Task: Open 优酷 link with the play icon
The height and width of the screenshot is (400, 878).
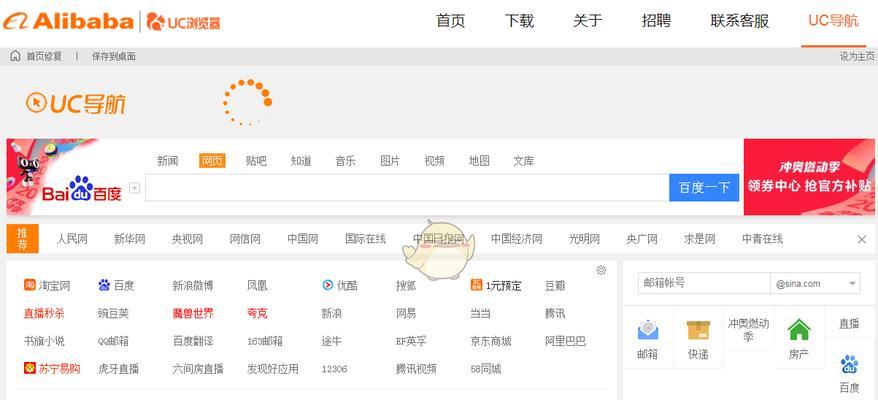Action: (x=340, y=286)
